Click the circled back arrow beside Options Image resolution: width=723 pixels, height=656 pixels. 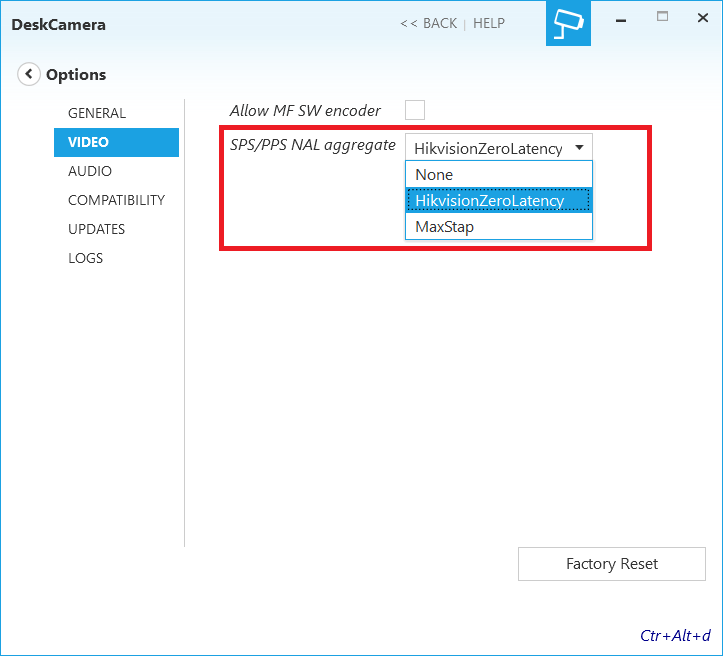click(x=29, y=74)
